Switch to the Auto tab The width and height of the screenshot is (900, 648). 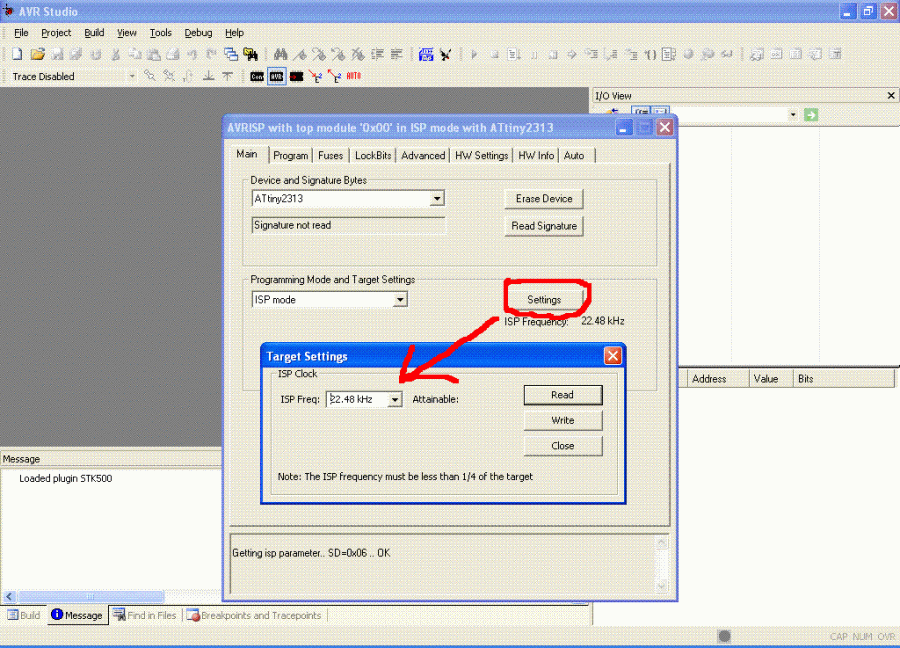[574, 156]
